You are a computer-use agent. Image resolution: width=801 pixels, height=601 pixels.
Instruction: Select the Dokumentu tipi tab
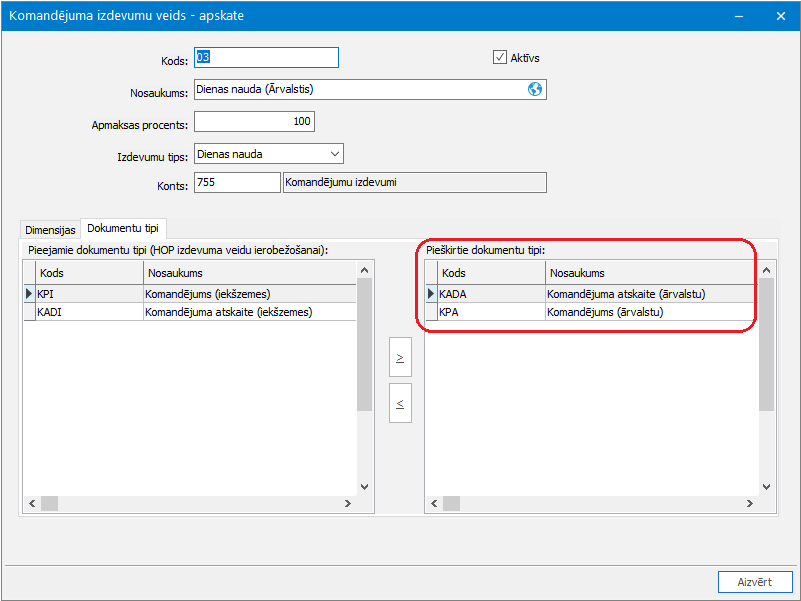coord(123,228)
